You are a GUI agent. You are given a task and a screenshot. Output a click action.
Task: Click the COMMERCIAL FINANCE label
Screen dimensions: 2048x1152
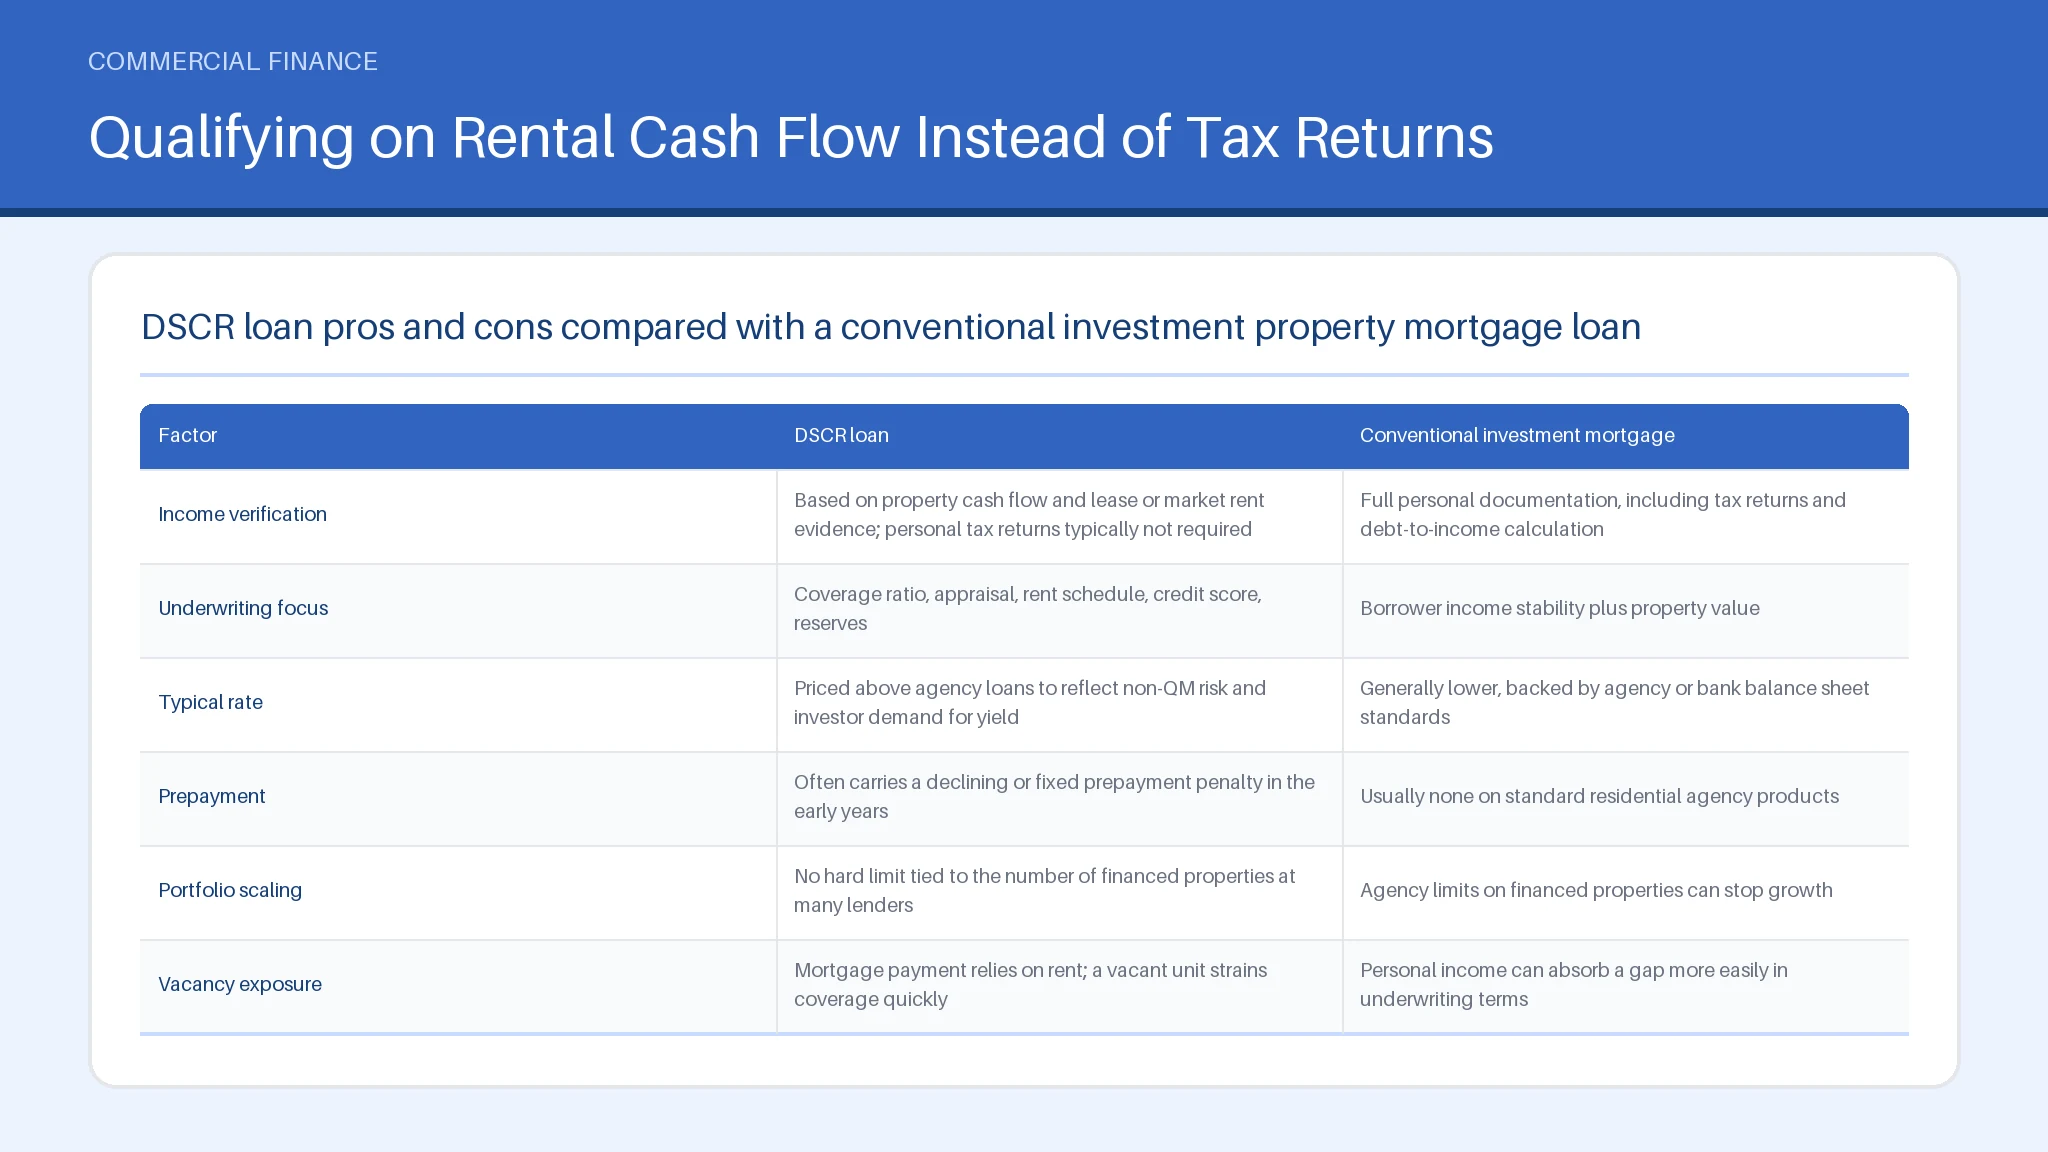tap(233, 61)
